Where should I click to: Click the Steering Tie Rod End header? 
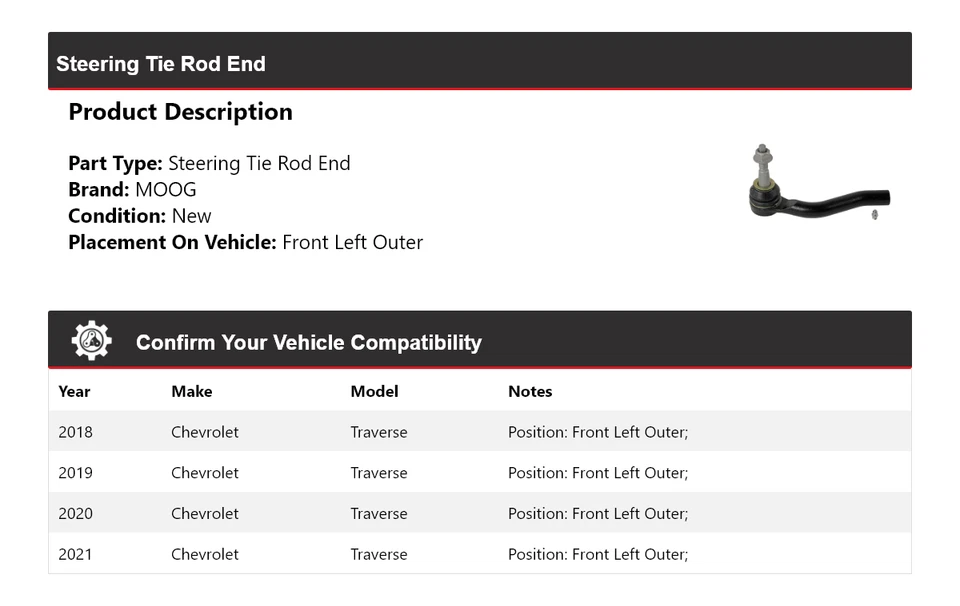click(161, 64)
